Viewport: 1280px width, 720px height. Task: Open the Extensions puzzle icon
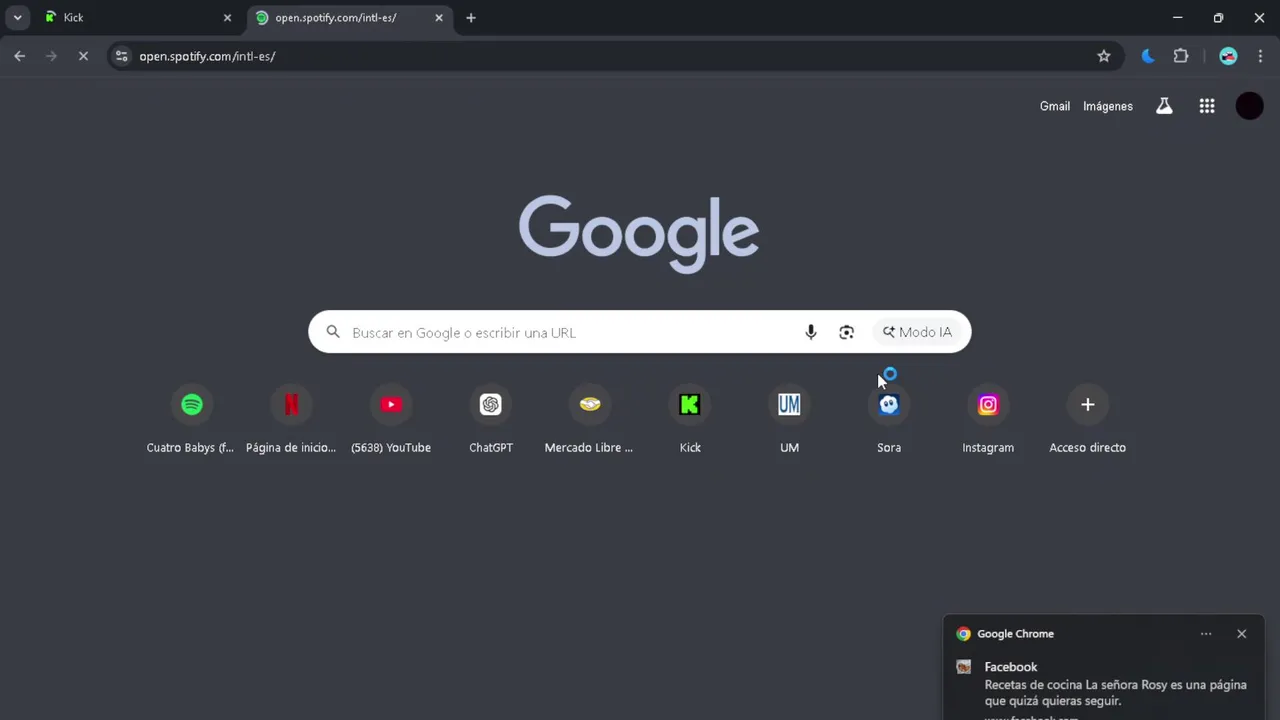coord(1181,56)
